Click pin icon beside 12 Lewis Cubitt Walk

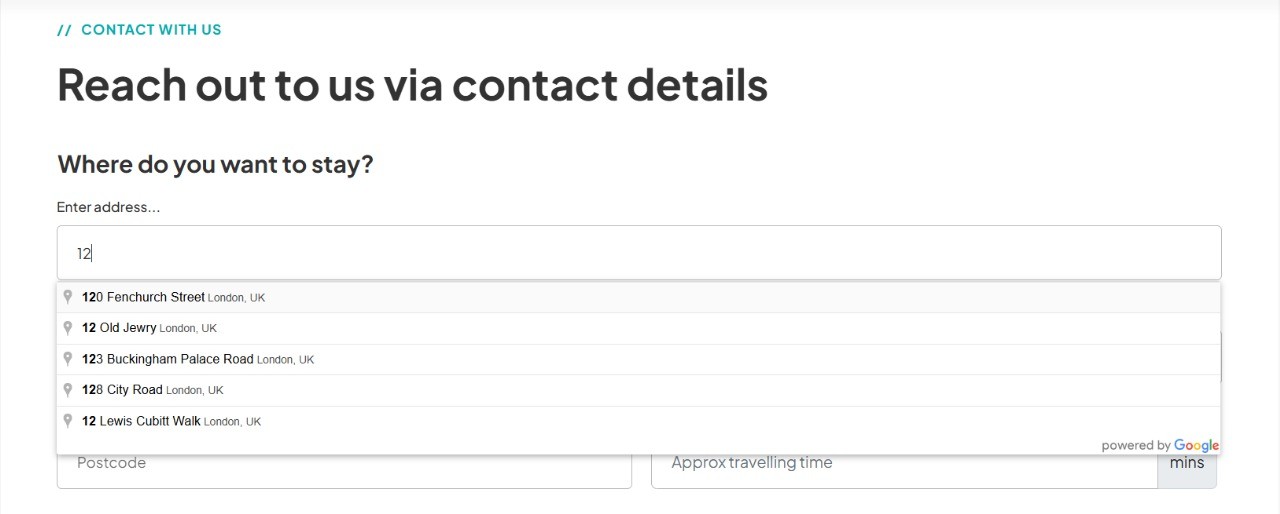(68, 421)
